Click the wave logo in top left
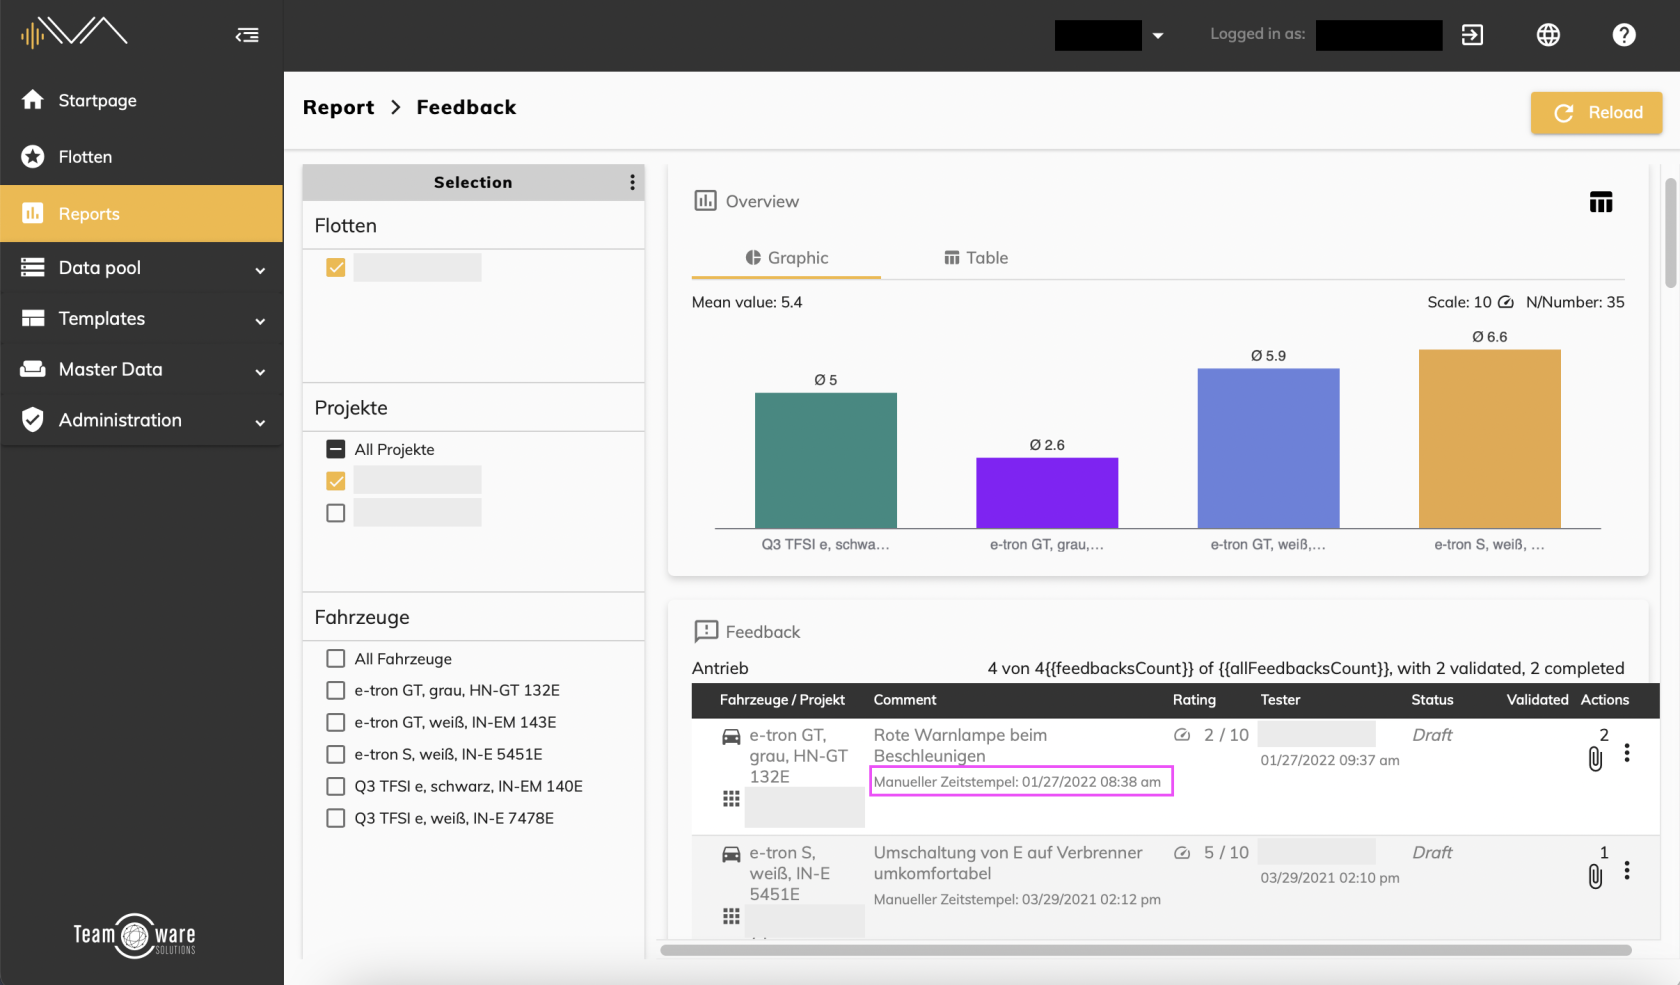This screenshot has width=1680, height=985. pos(74,33)
